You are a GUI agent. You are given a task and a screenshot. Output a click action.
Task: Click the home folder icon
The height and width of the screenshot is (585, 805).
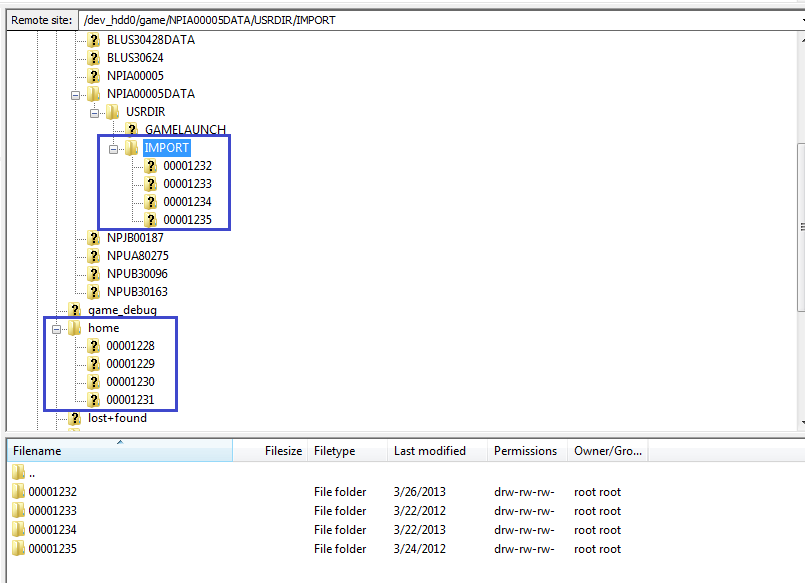tap(74, 328)
